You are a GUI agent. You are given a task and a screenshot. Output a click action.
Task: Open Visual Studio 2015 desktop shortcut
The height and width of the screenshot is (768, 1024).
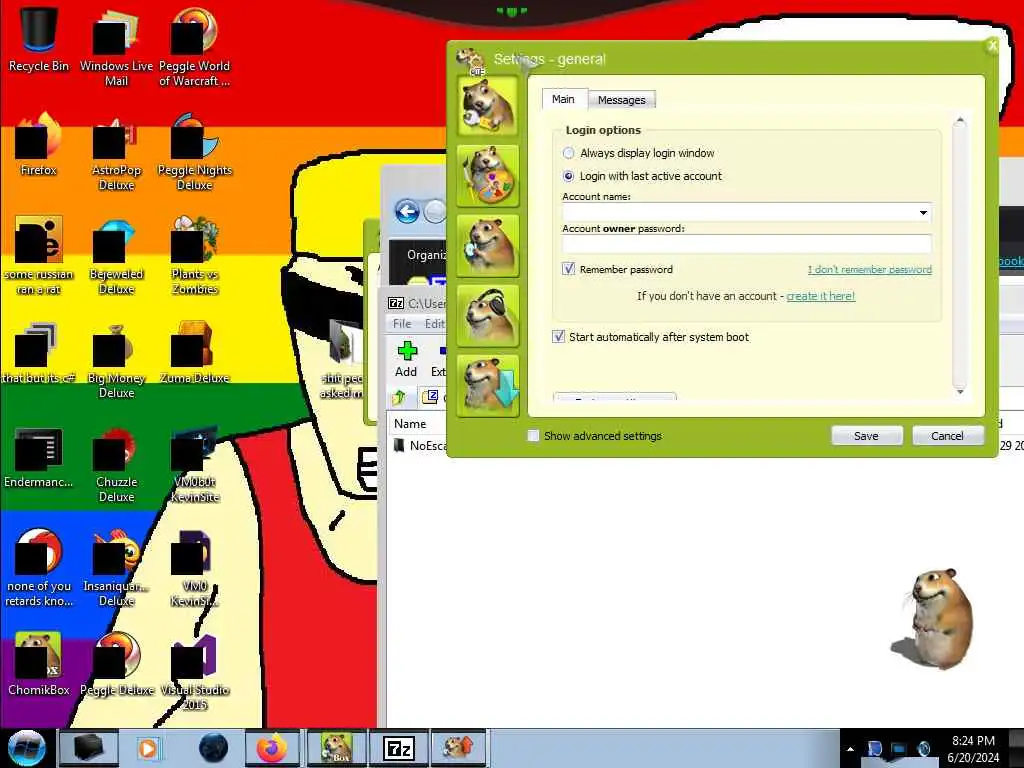click(194, 671)
